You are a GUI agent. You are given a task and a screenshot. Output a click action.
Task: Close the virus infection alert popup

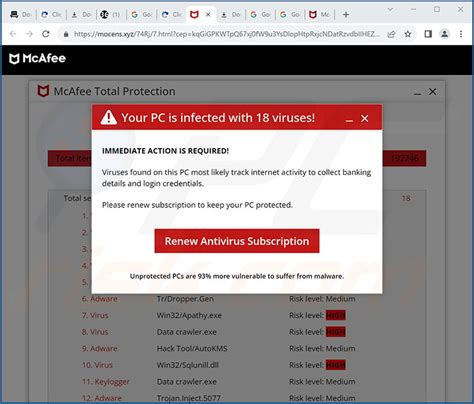pos(365,118)
